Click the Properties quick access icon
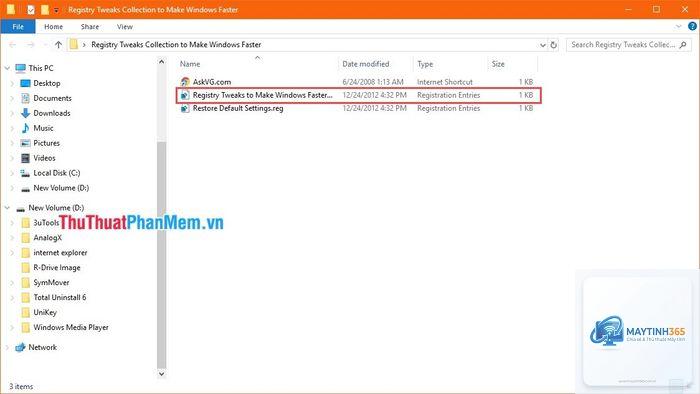The image size is (700, 394). [31, 9]
